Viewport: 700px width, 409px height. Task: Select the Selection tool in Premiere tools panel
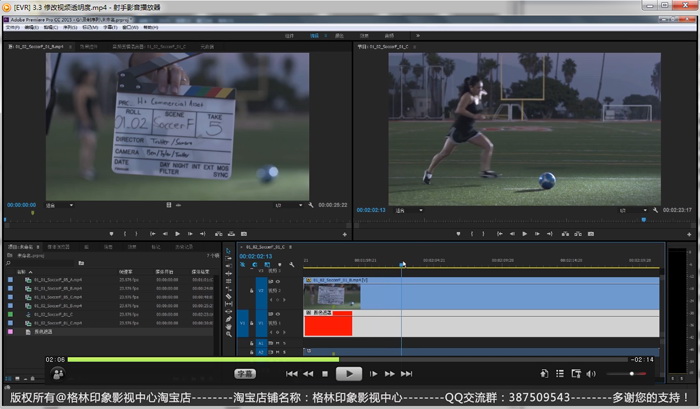click(228, 251)
